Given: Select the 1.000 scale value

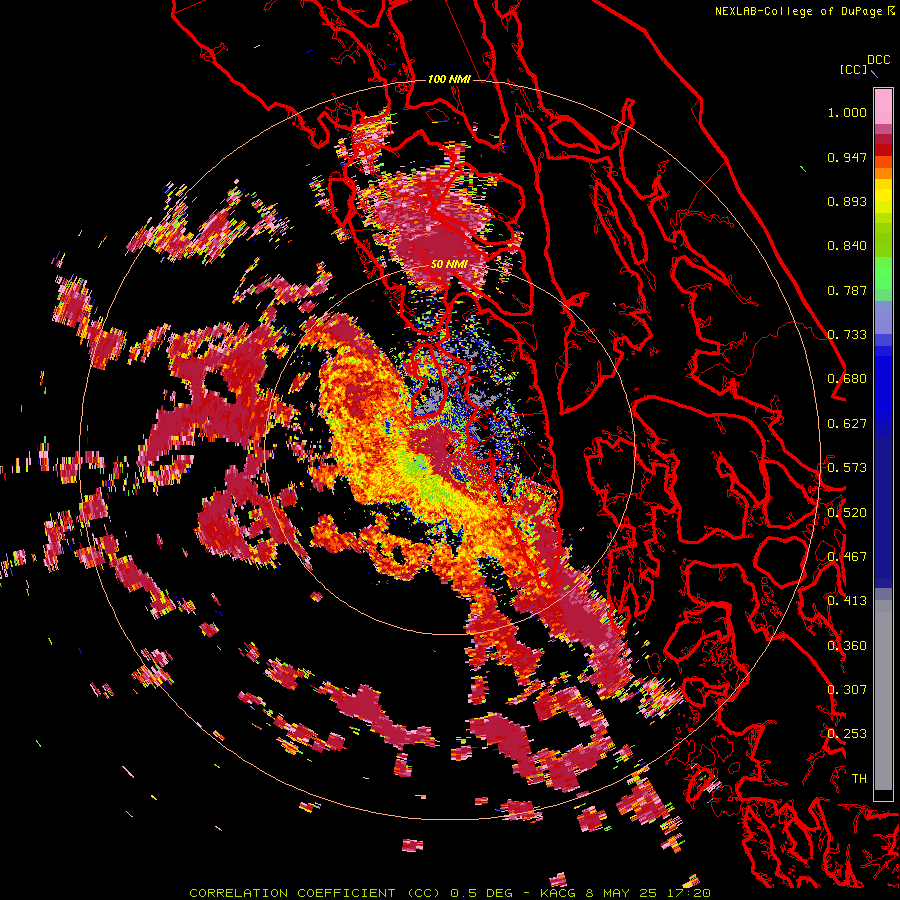Looking at the screenshot, I should [x=847, y=112].
